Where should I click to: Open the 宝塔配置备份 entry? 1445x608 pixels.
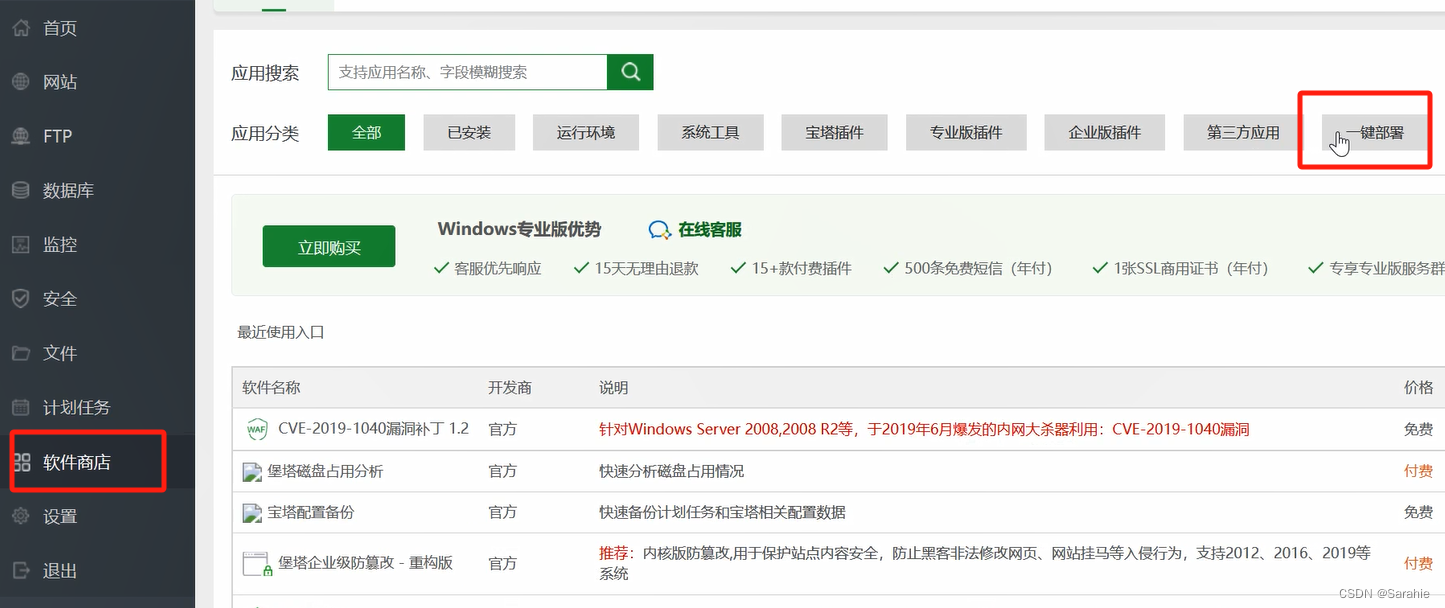(311, 513)
